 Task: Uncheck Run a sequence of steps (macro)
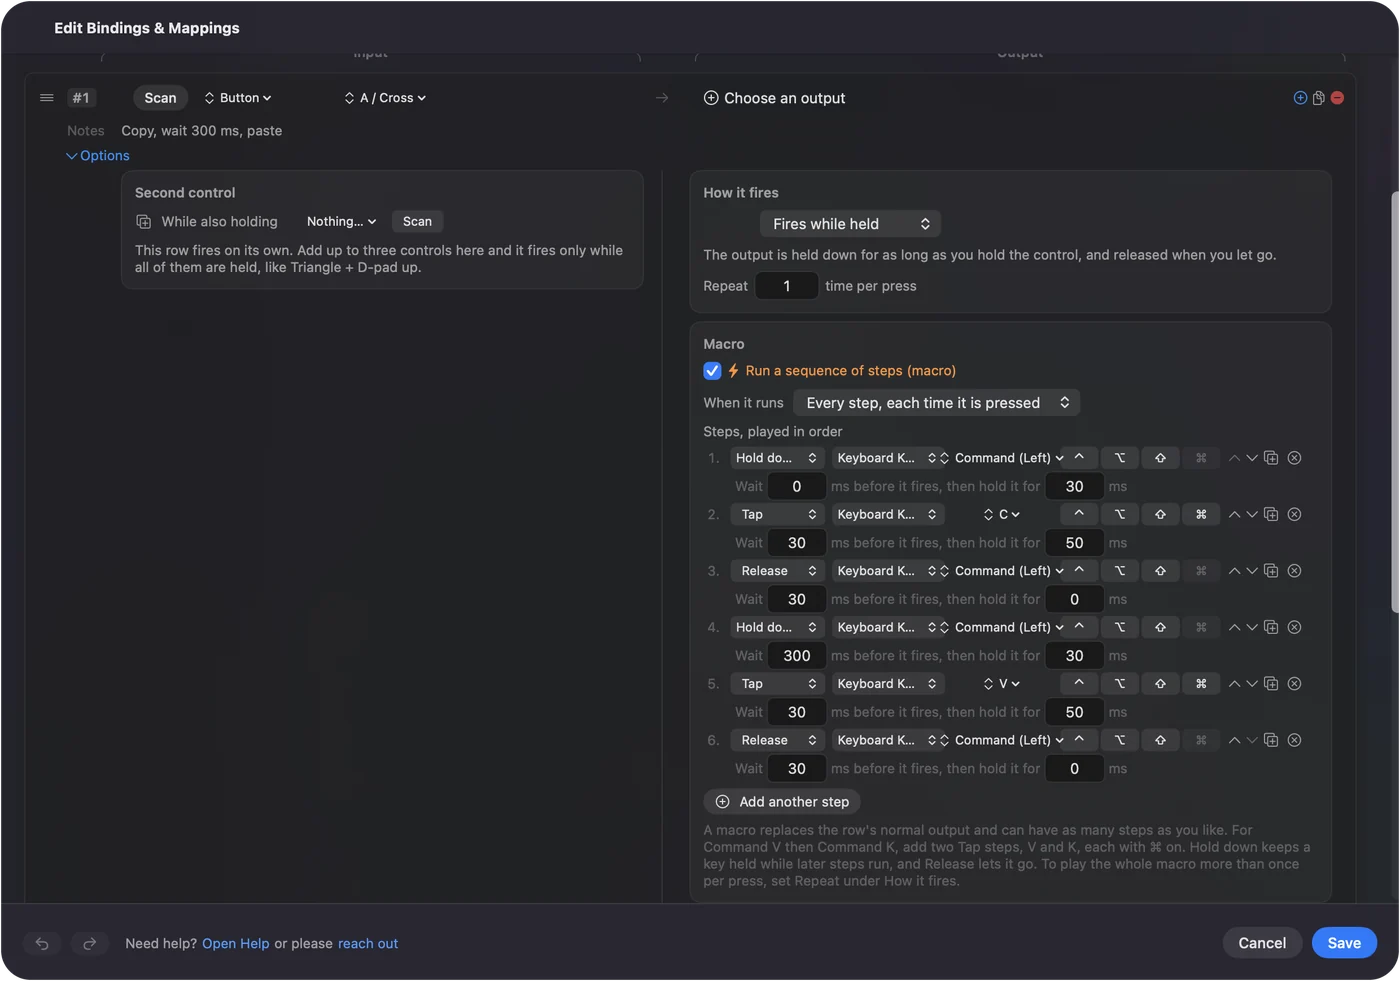coord(712,371)
